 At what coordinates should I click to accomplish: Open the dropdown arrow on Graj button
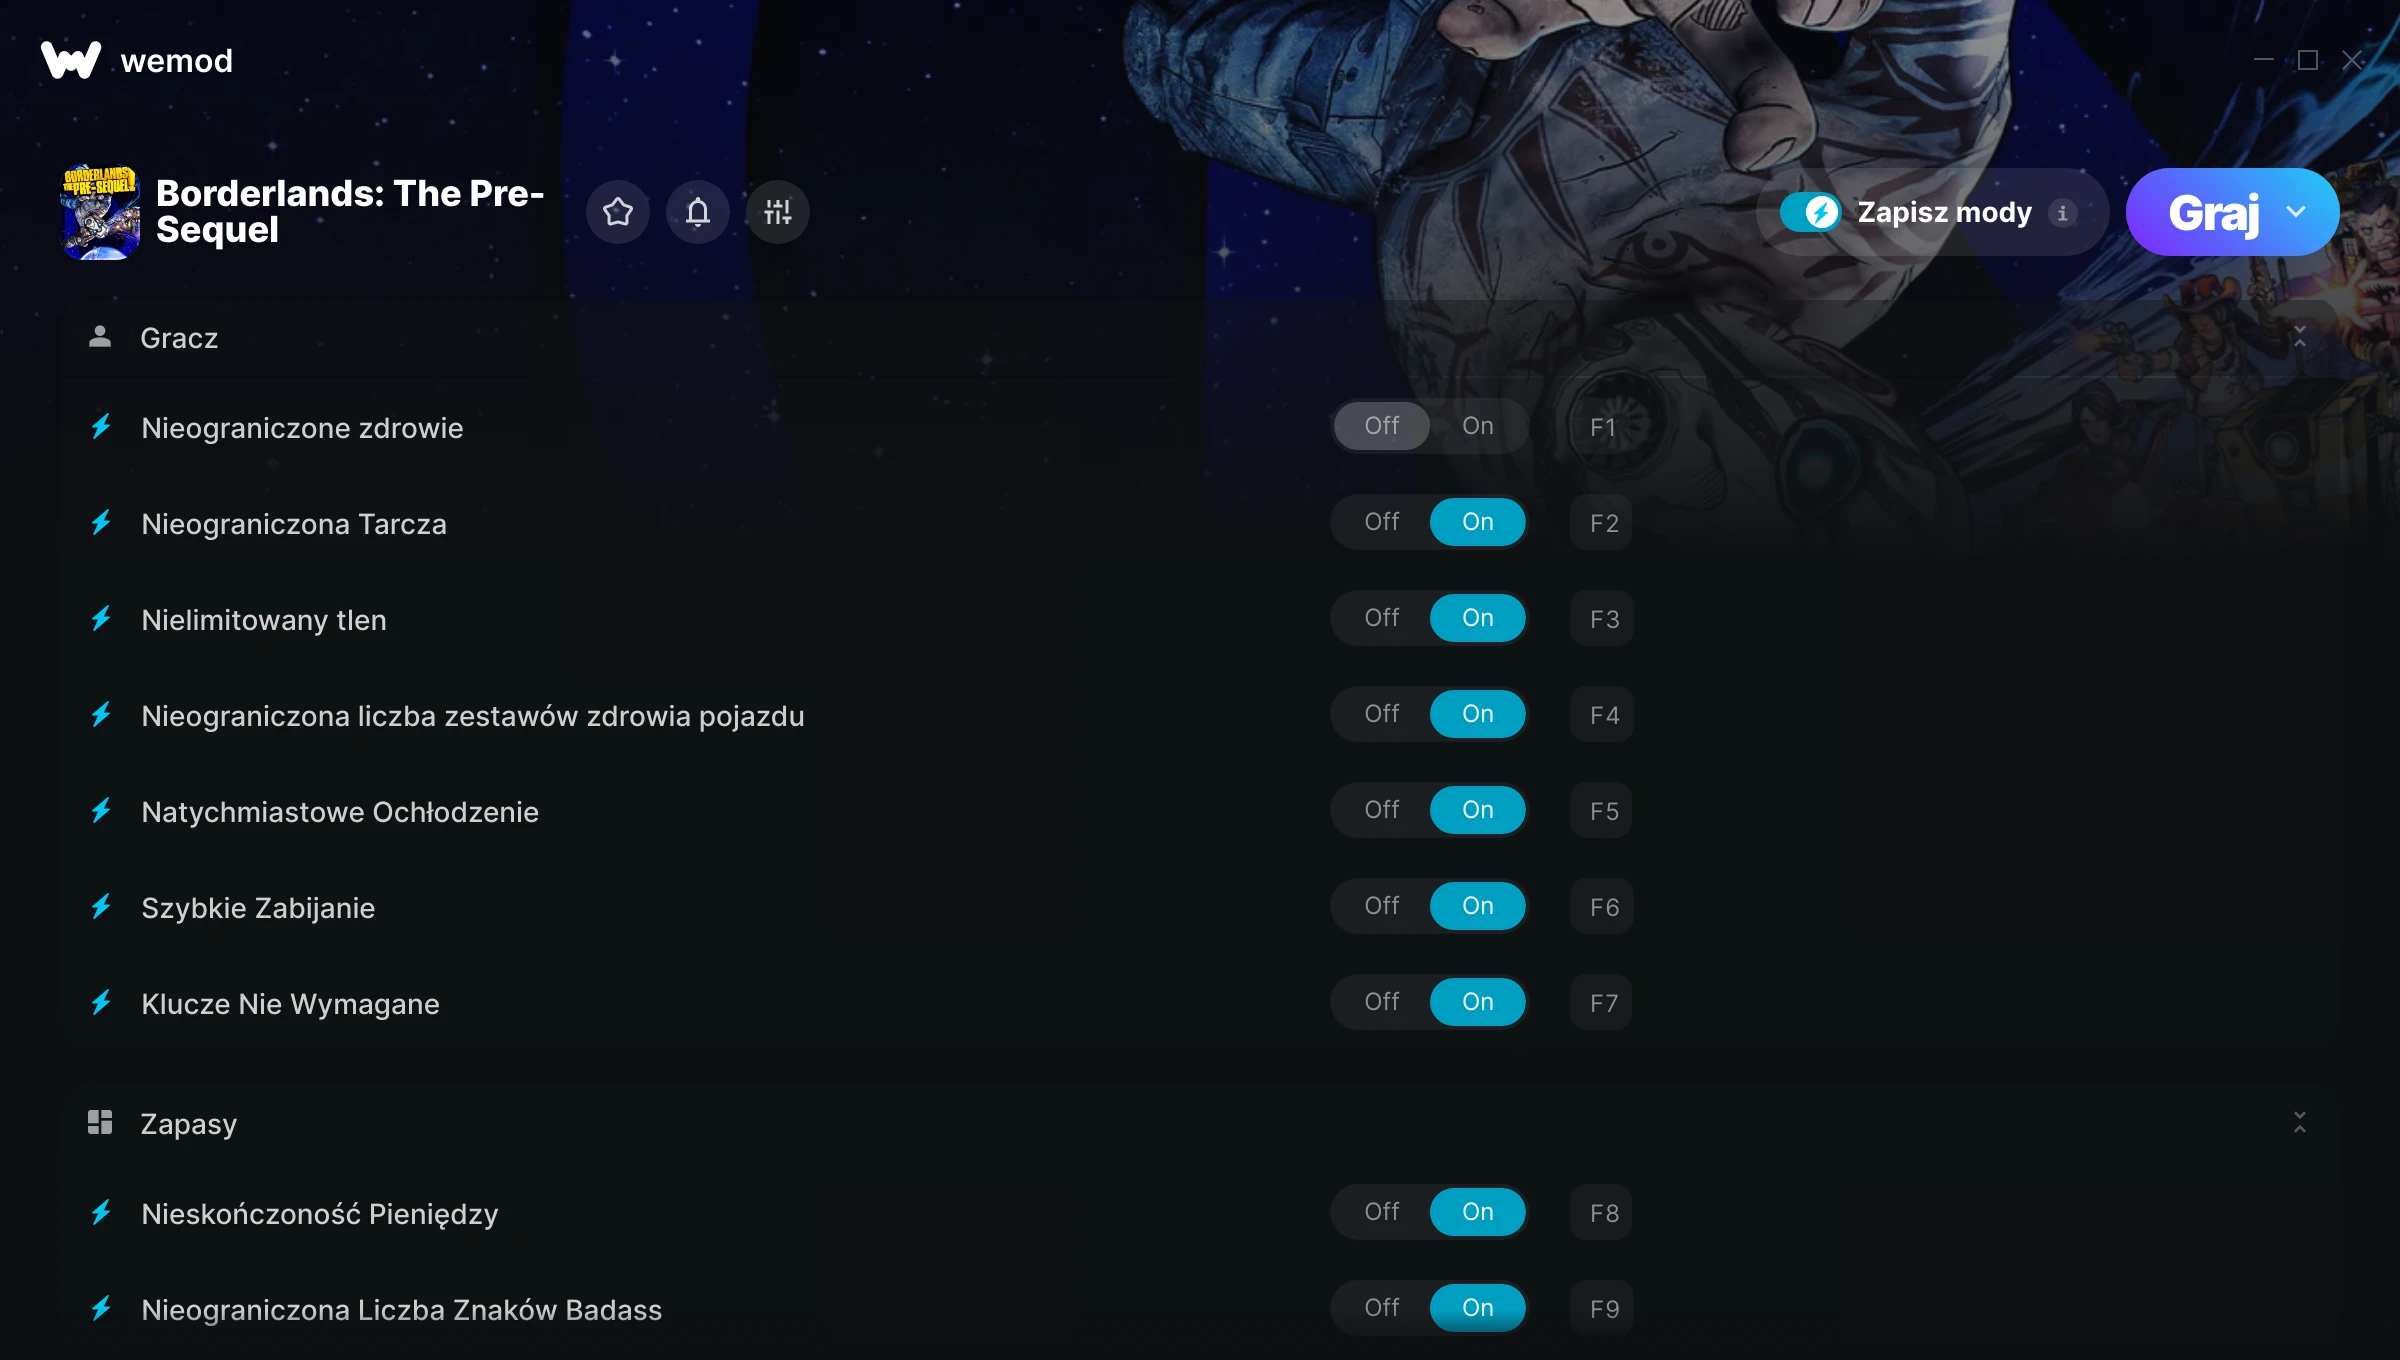coord(2296,212)
